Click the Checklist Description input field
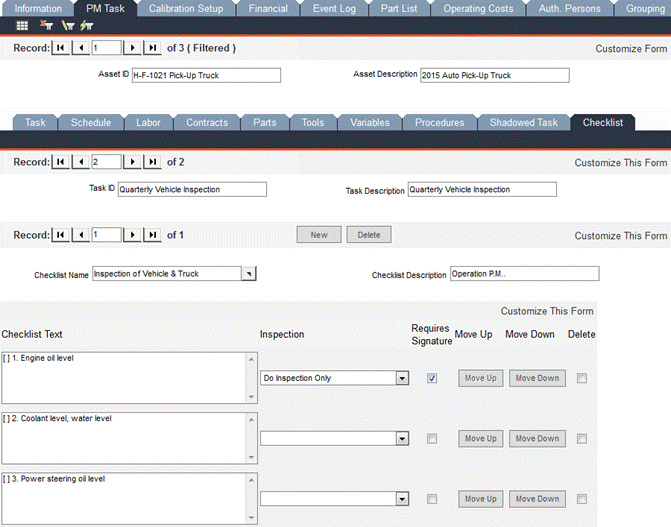 tap(523, 274)
